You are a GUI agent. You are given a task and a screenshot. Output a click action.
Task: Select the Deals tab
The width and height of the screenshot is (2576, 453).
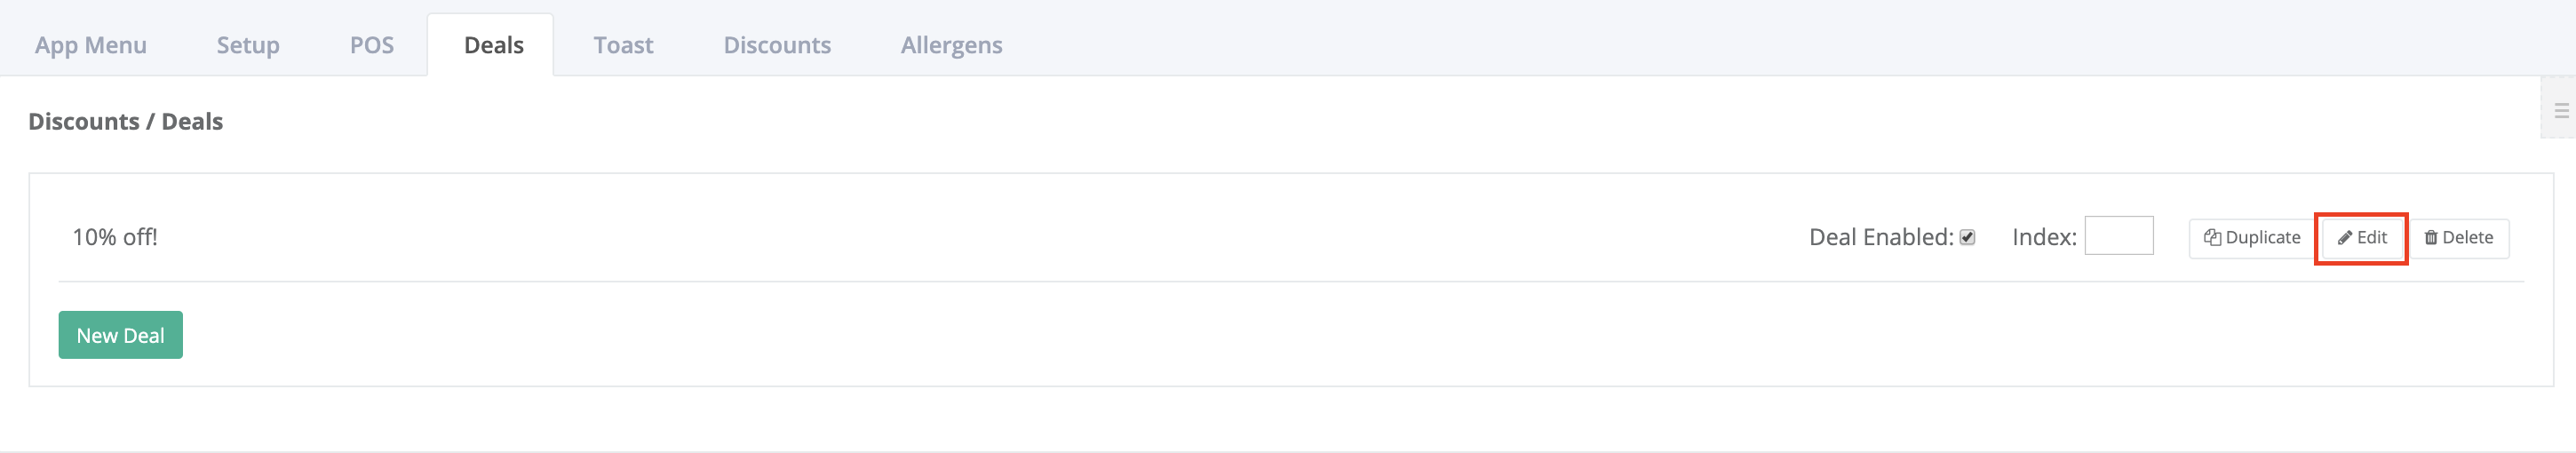pyautogui.click(x=494, y=45)
